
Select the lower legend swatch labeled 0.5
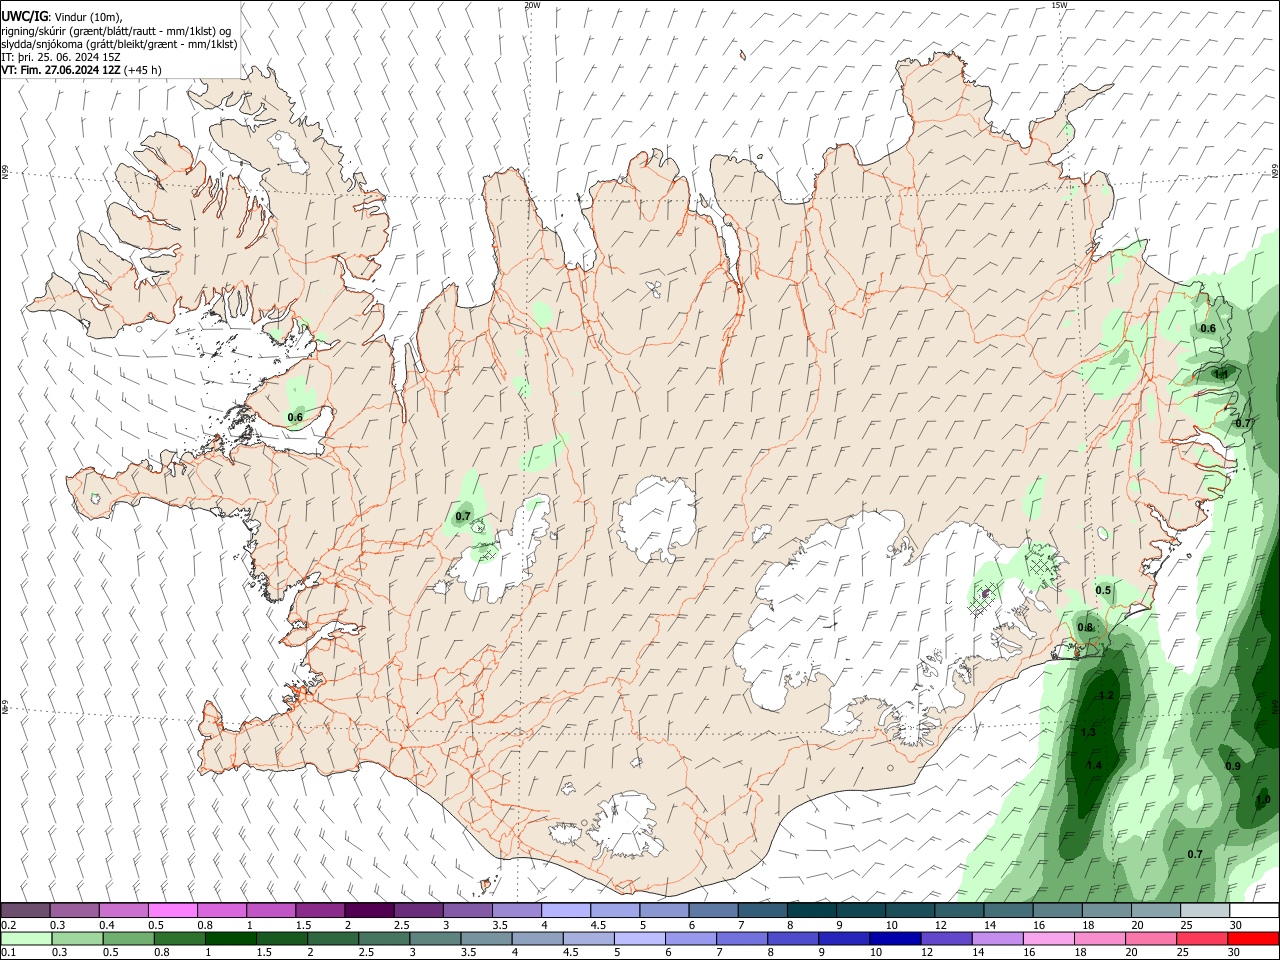pyautogui.click(x=128, y=939)
